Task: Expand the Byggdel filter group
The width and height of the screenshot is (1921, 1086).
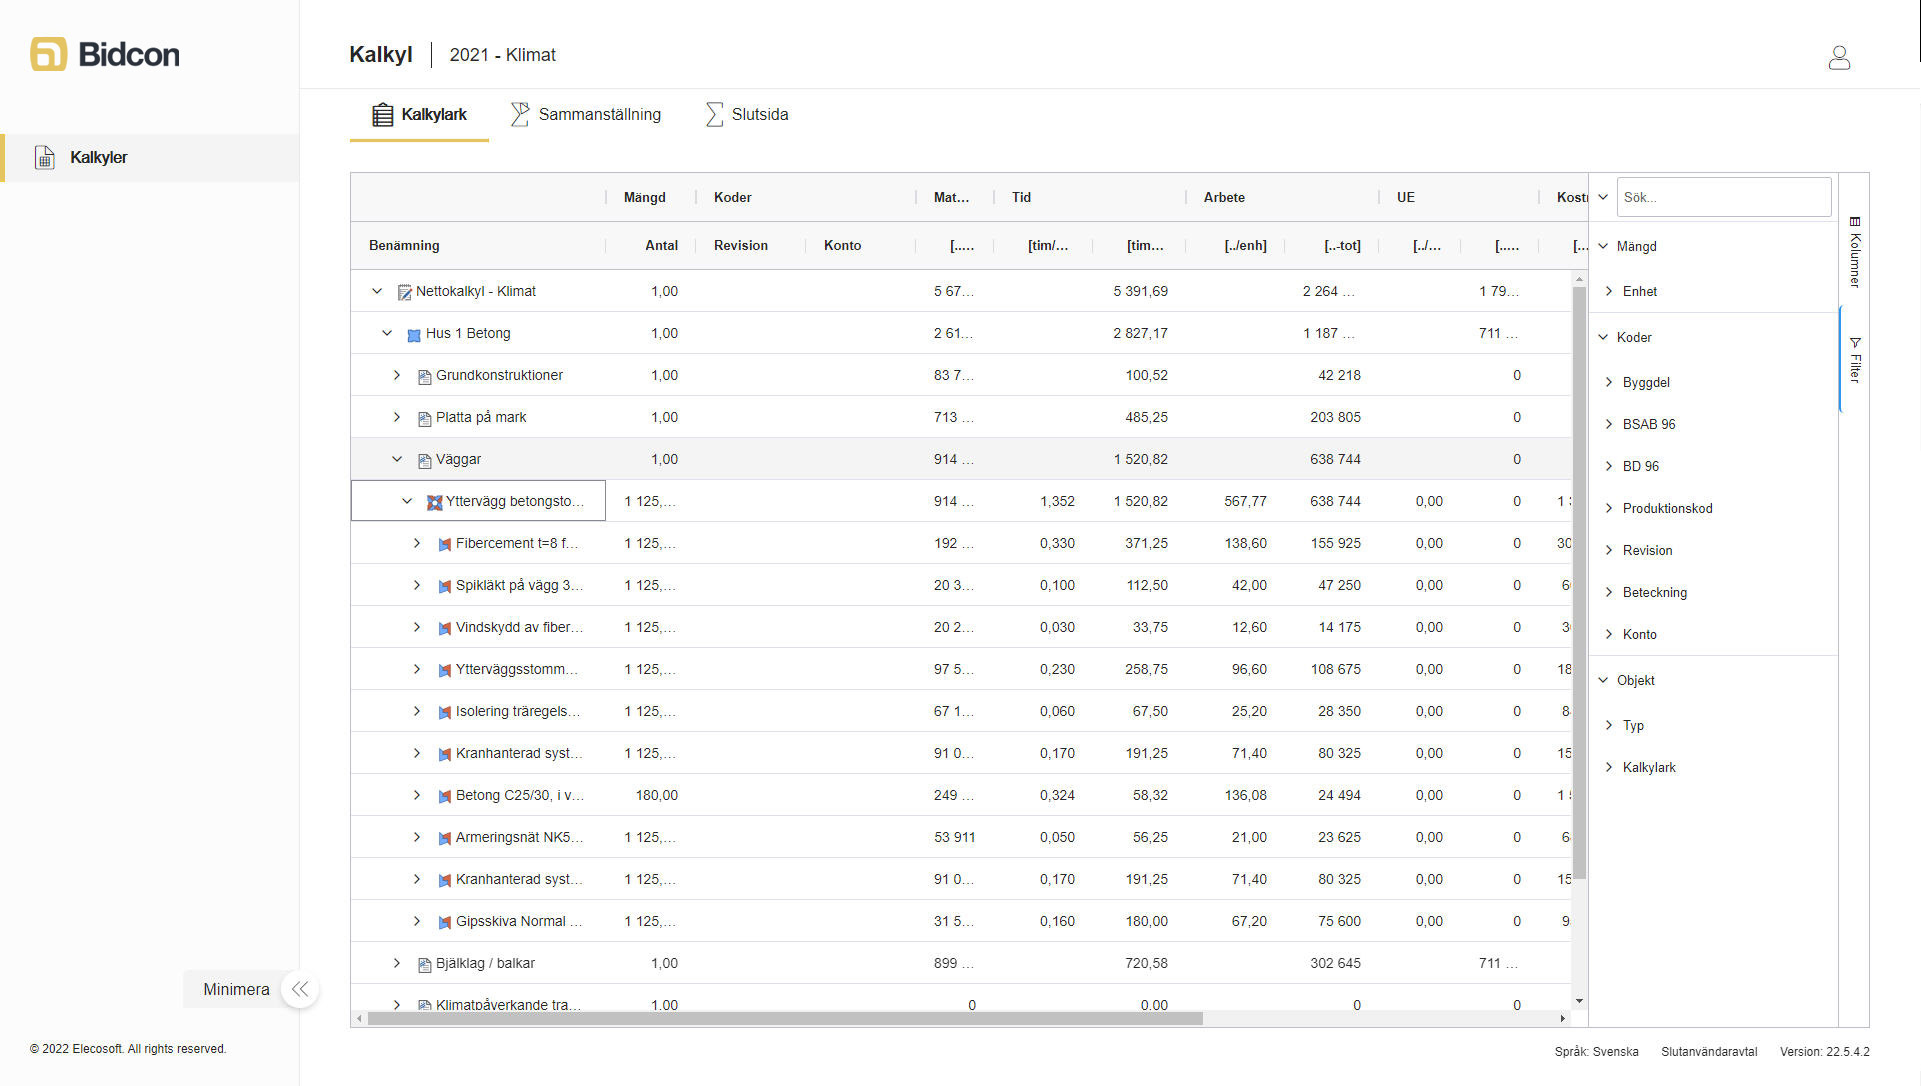Action: (x=1609, y=382)
